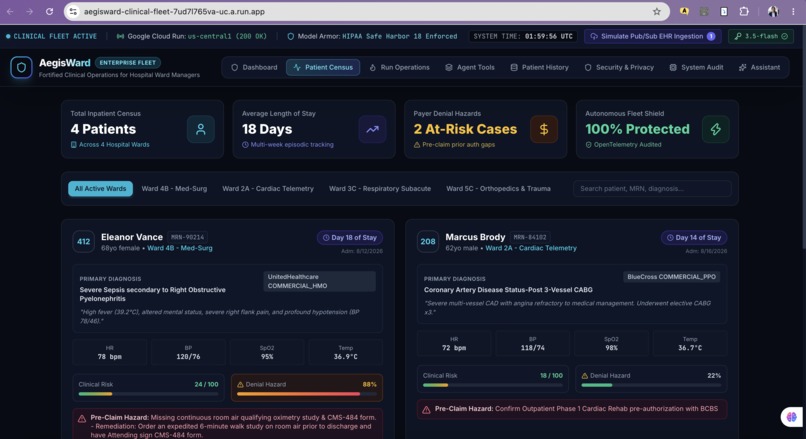Screen dimensions: 806x439
Task: Click the lightning icon on Autonomous Fleet Shield card
Action: 716,129
